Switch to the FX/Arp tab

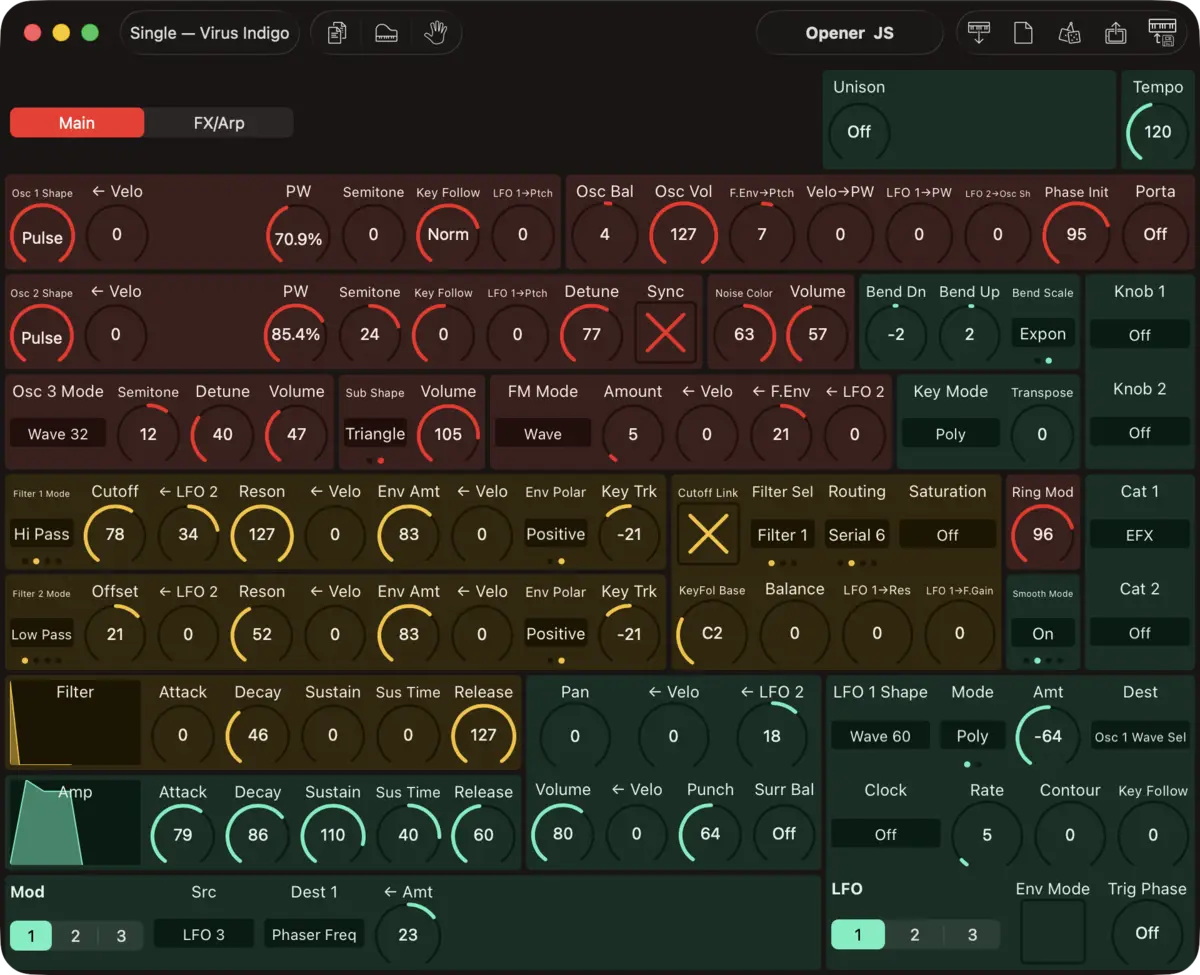[219, 123]
